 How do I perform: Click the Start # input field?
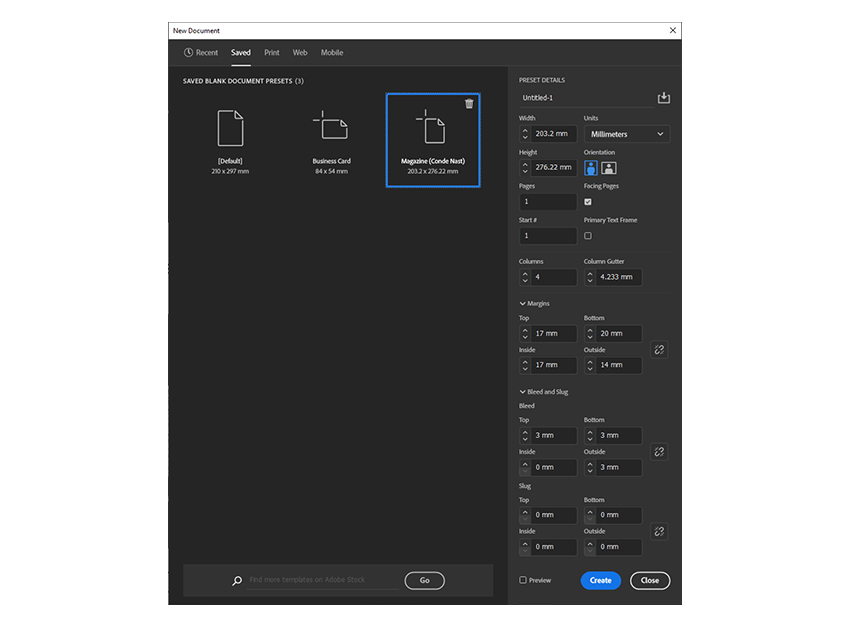click(x=548, y=236)
